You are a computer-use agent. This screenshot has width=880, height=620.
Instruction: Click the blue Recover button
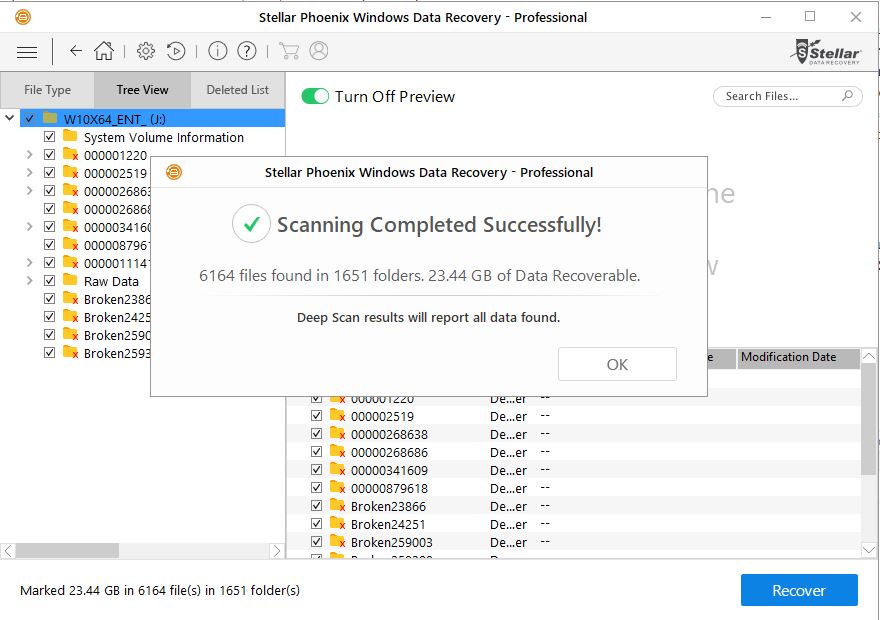[x=798, y=590]
